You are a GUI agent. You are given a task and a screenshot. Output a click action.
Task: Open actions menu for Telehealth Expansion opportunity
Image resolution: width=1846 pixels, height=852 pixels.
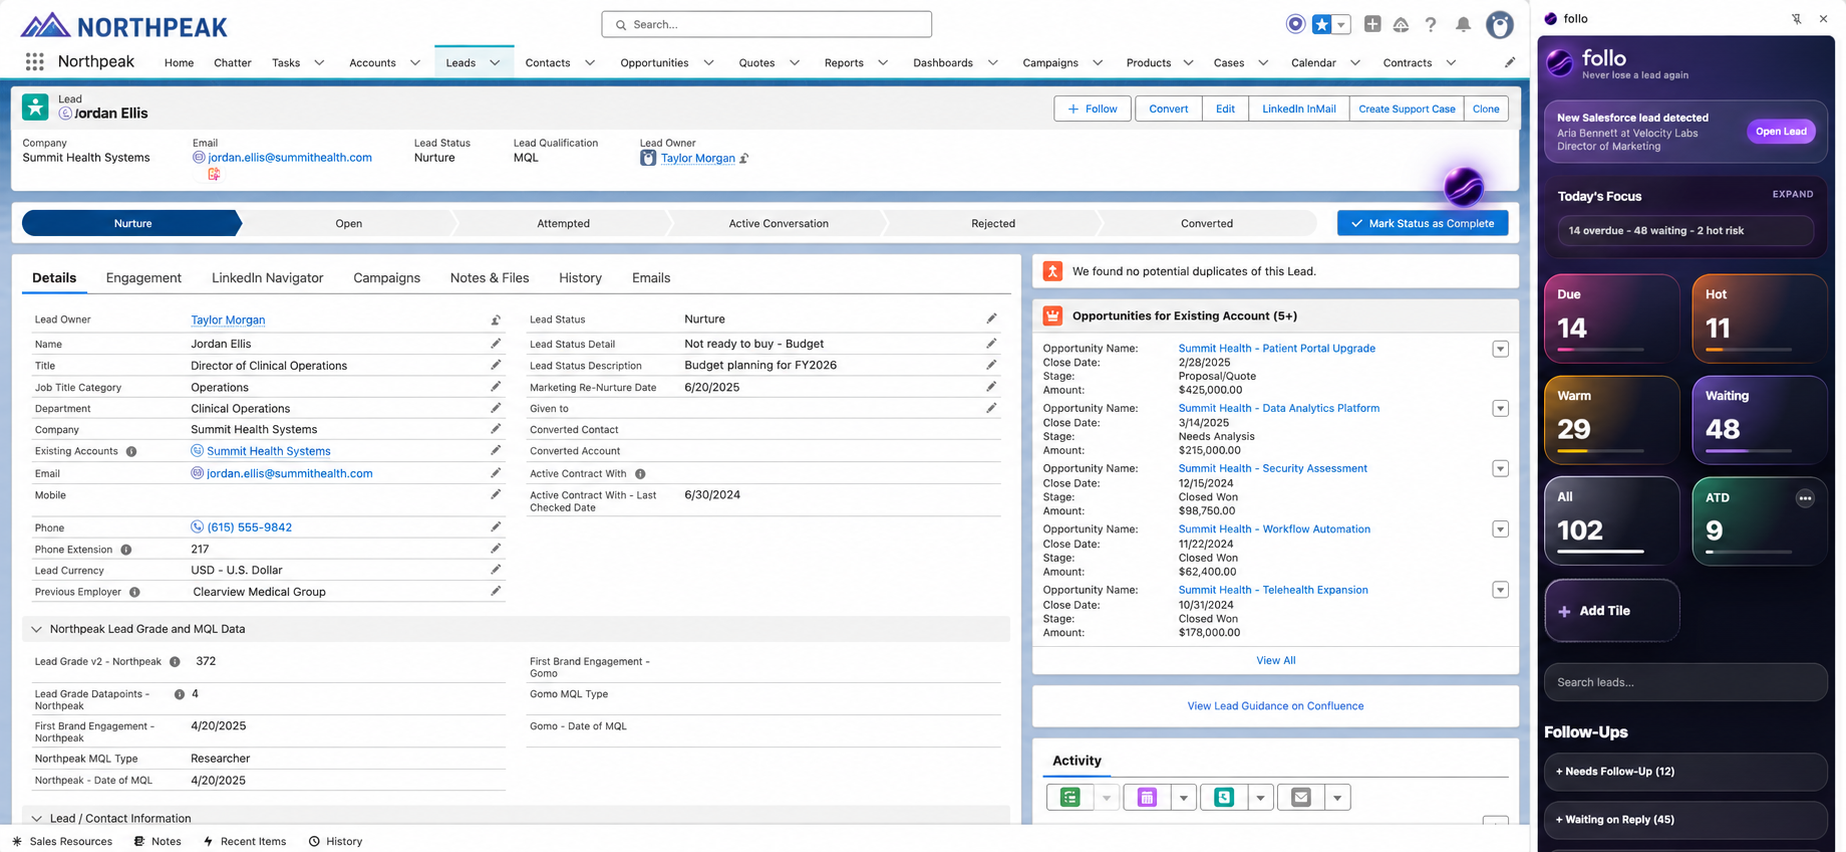coord(1500,590)
